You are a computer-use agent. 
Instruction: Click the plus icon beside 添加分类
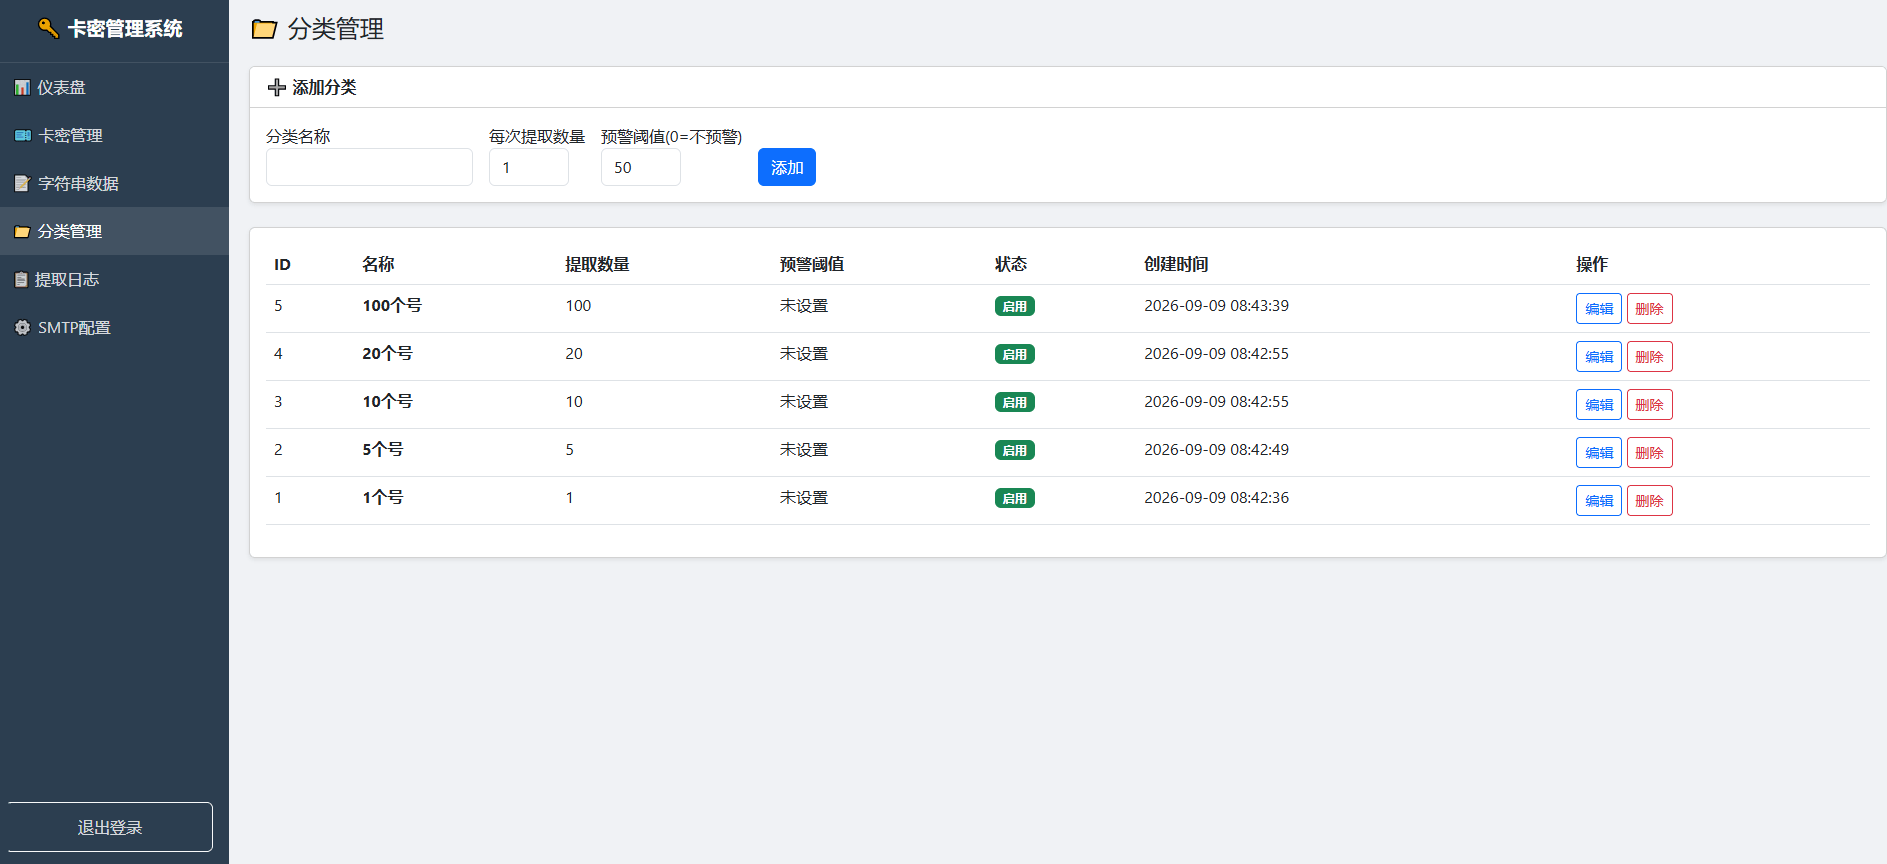[x=277, y=88]
